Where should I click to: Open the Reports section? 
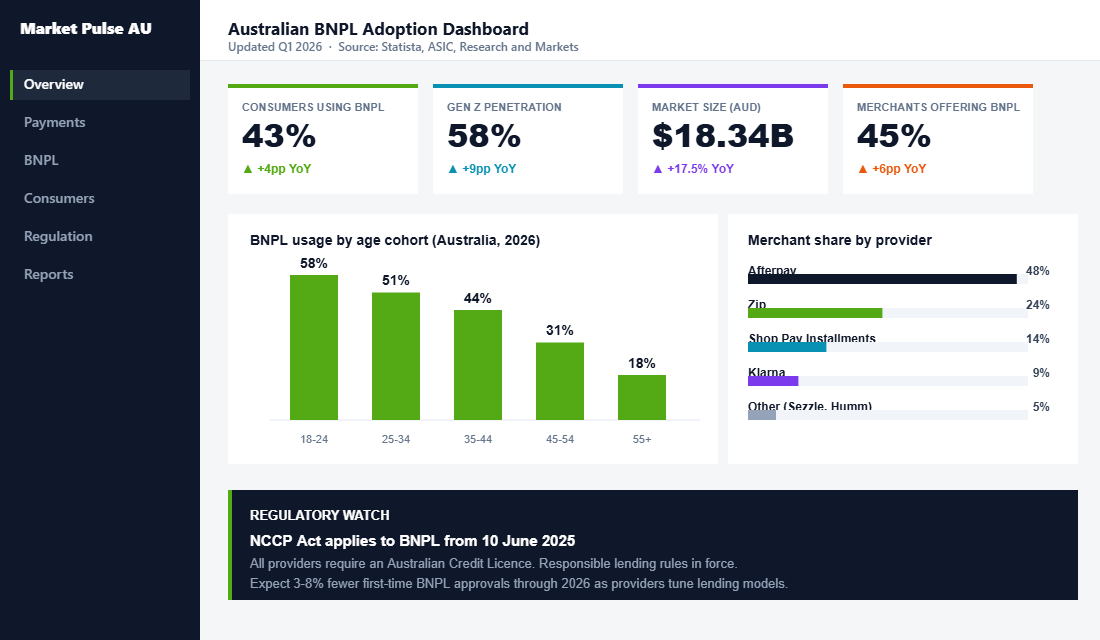tap(48, 274)
